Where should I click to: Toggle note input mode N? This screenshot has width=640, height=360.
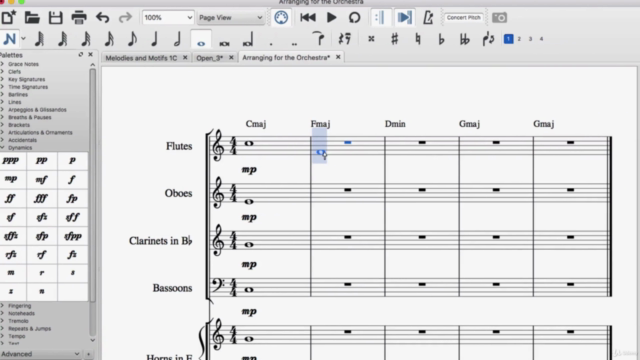(9, 39)
